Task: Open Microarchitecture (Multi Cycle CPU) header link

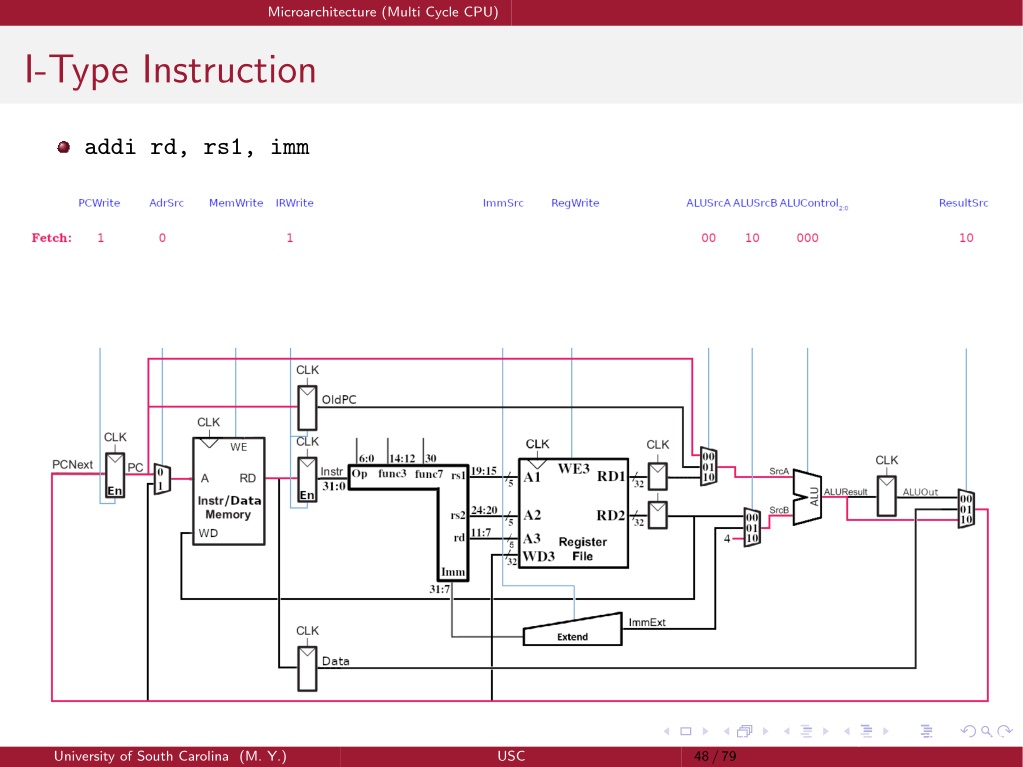Action: click(x=383, y=12)
